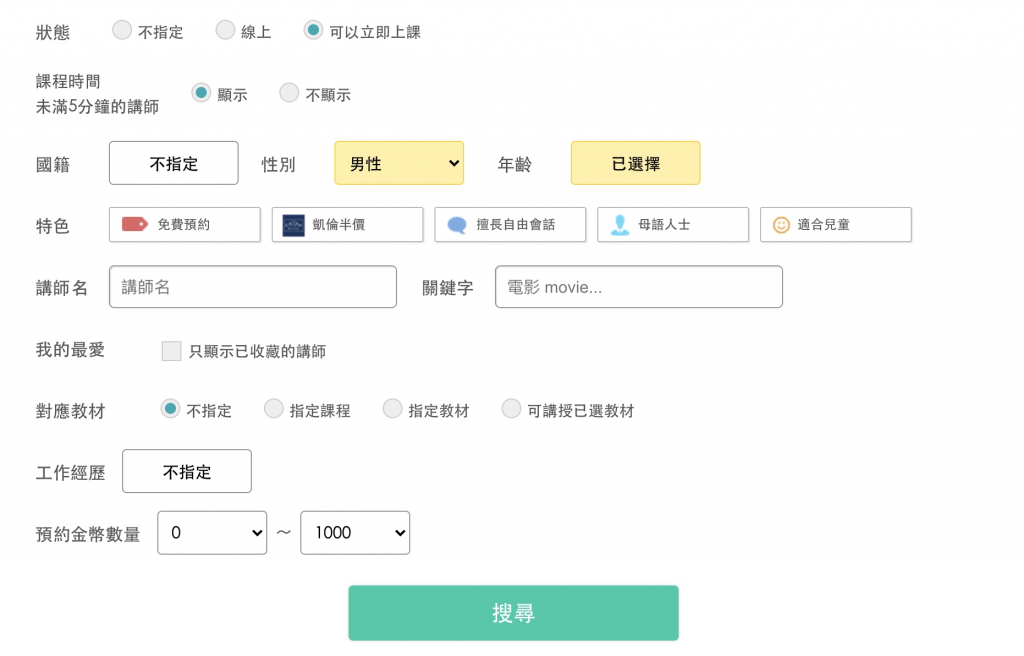Screen dimensions: 1024x656
Task: Choose 顯示 for teachers under 5 minutes
Action: click(x=201, y=93)
